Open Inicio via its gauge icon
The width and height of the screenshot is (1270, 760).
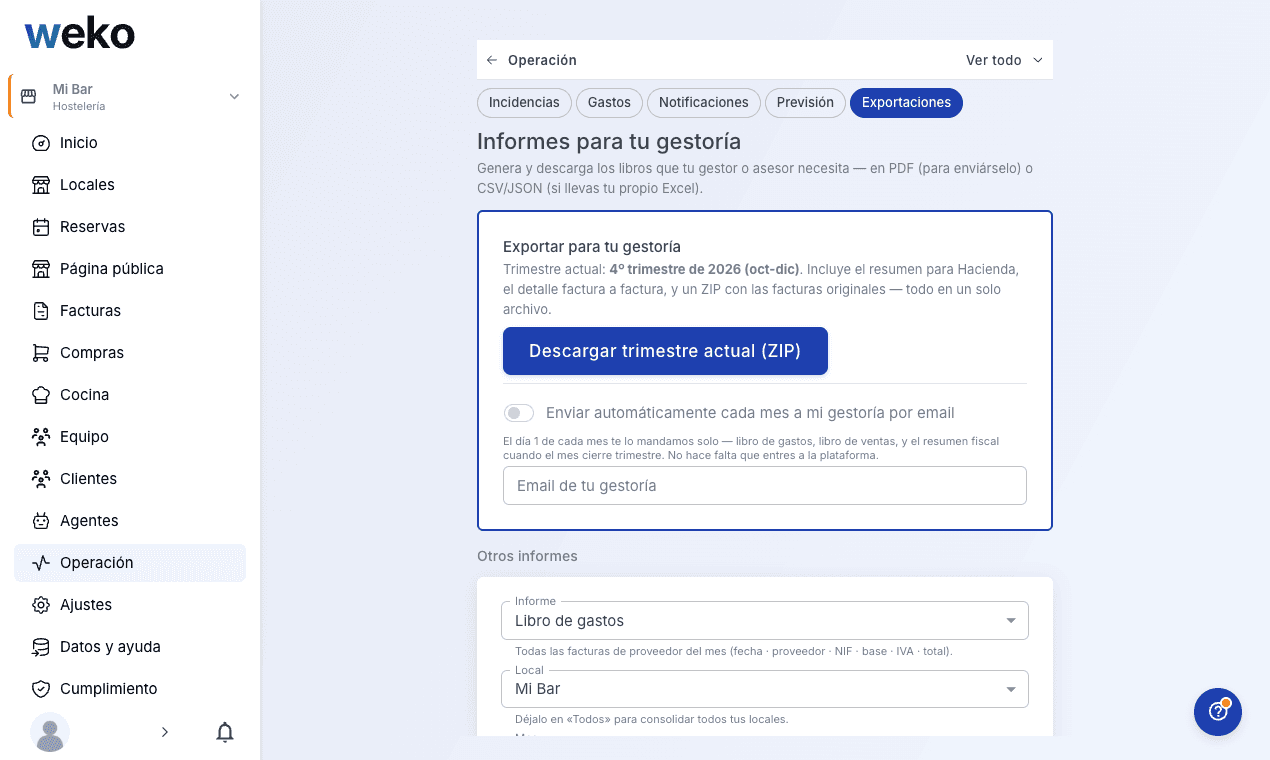click(41, 143)
